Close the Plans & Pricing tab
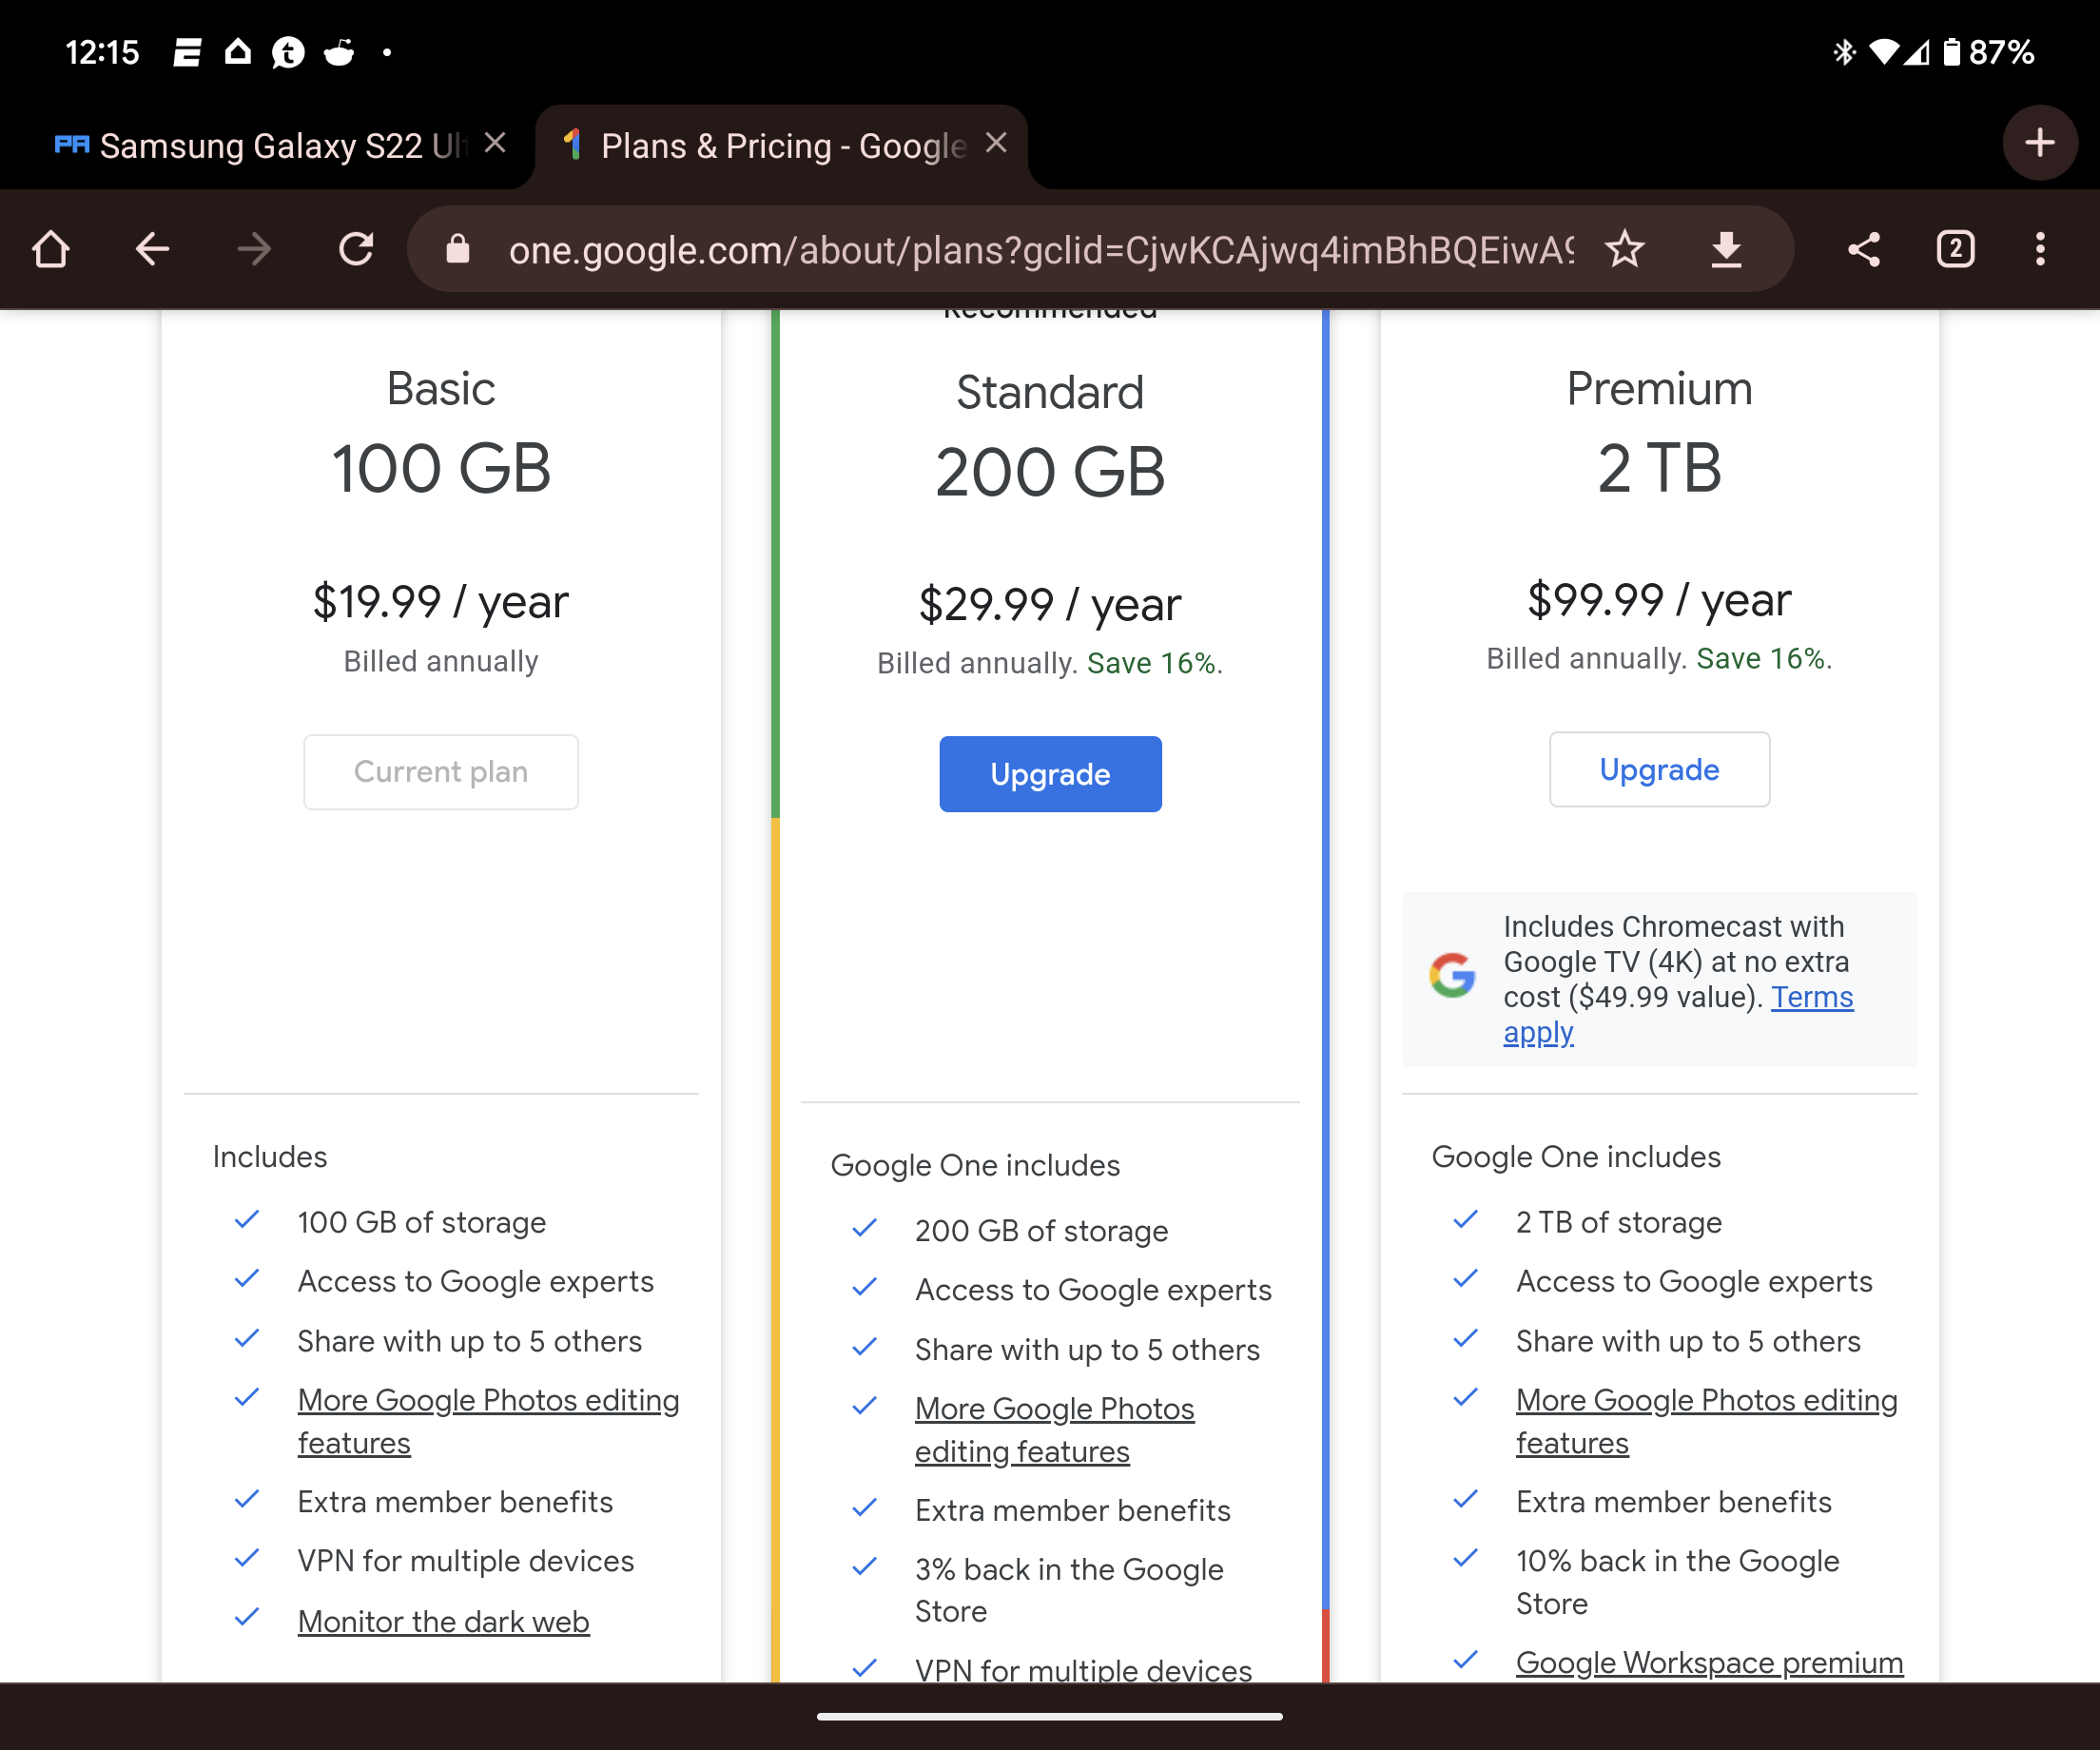 (x=996, y=143)
